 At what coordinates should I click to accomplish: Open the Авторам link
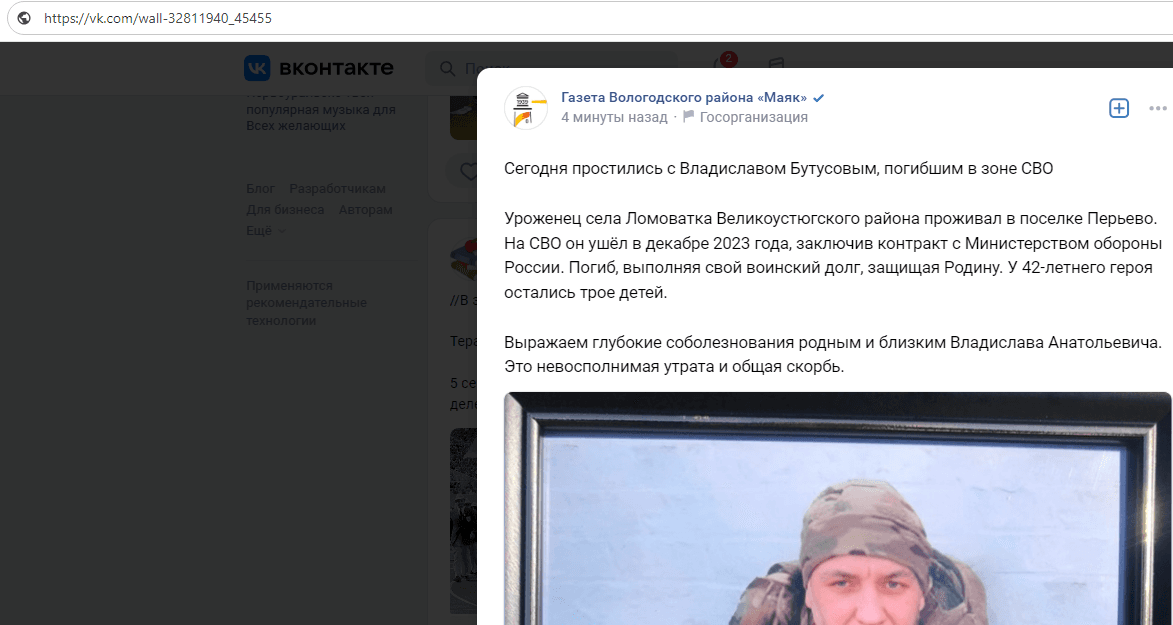coord(366,210)
